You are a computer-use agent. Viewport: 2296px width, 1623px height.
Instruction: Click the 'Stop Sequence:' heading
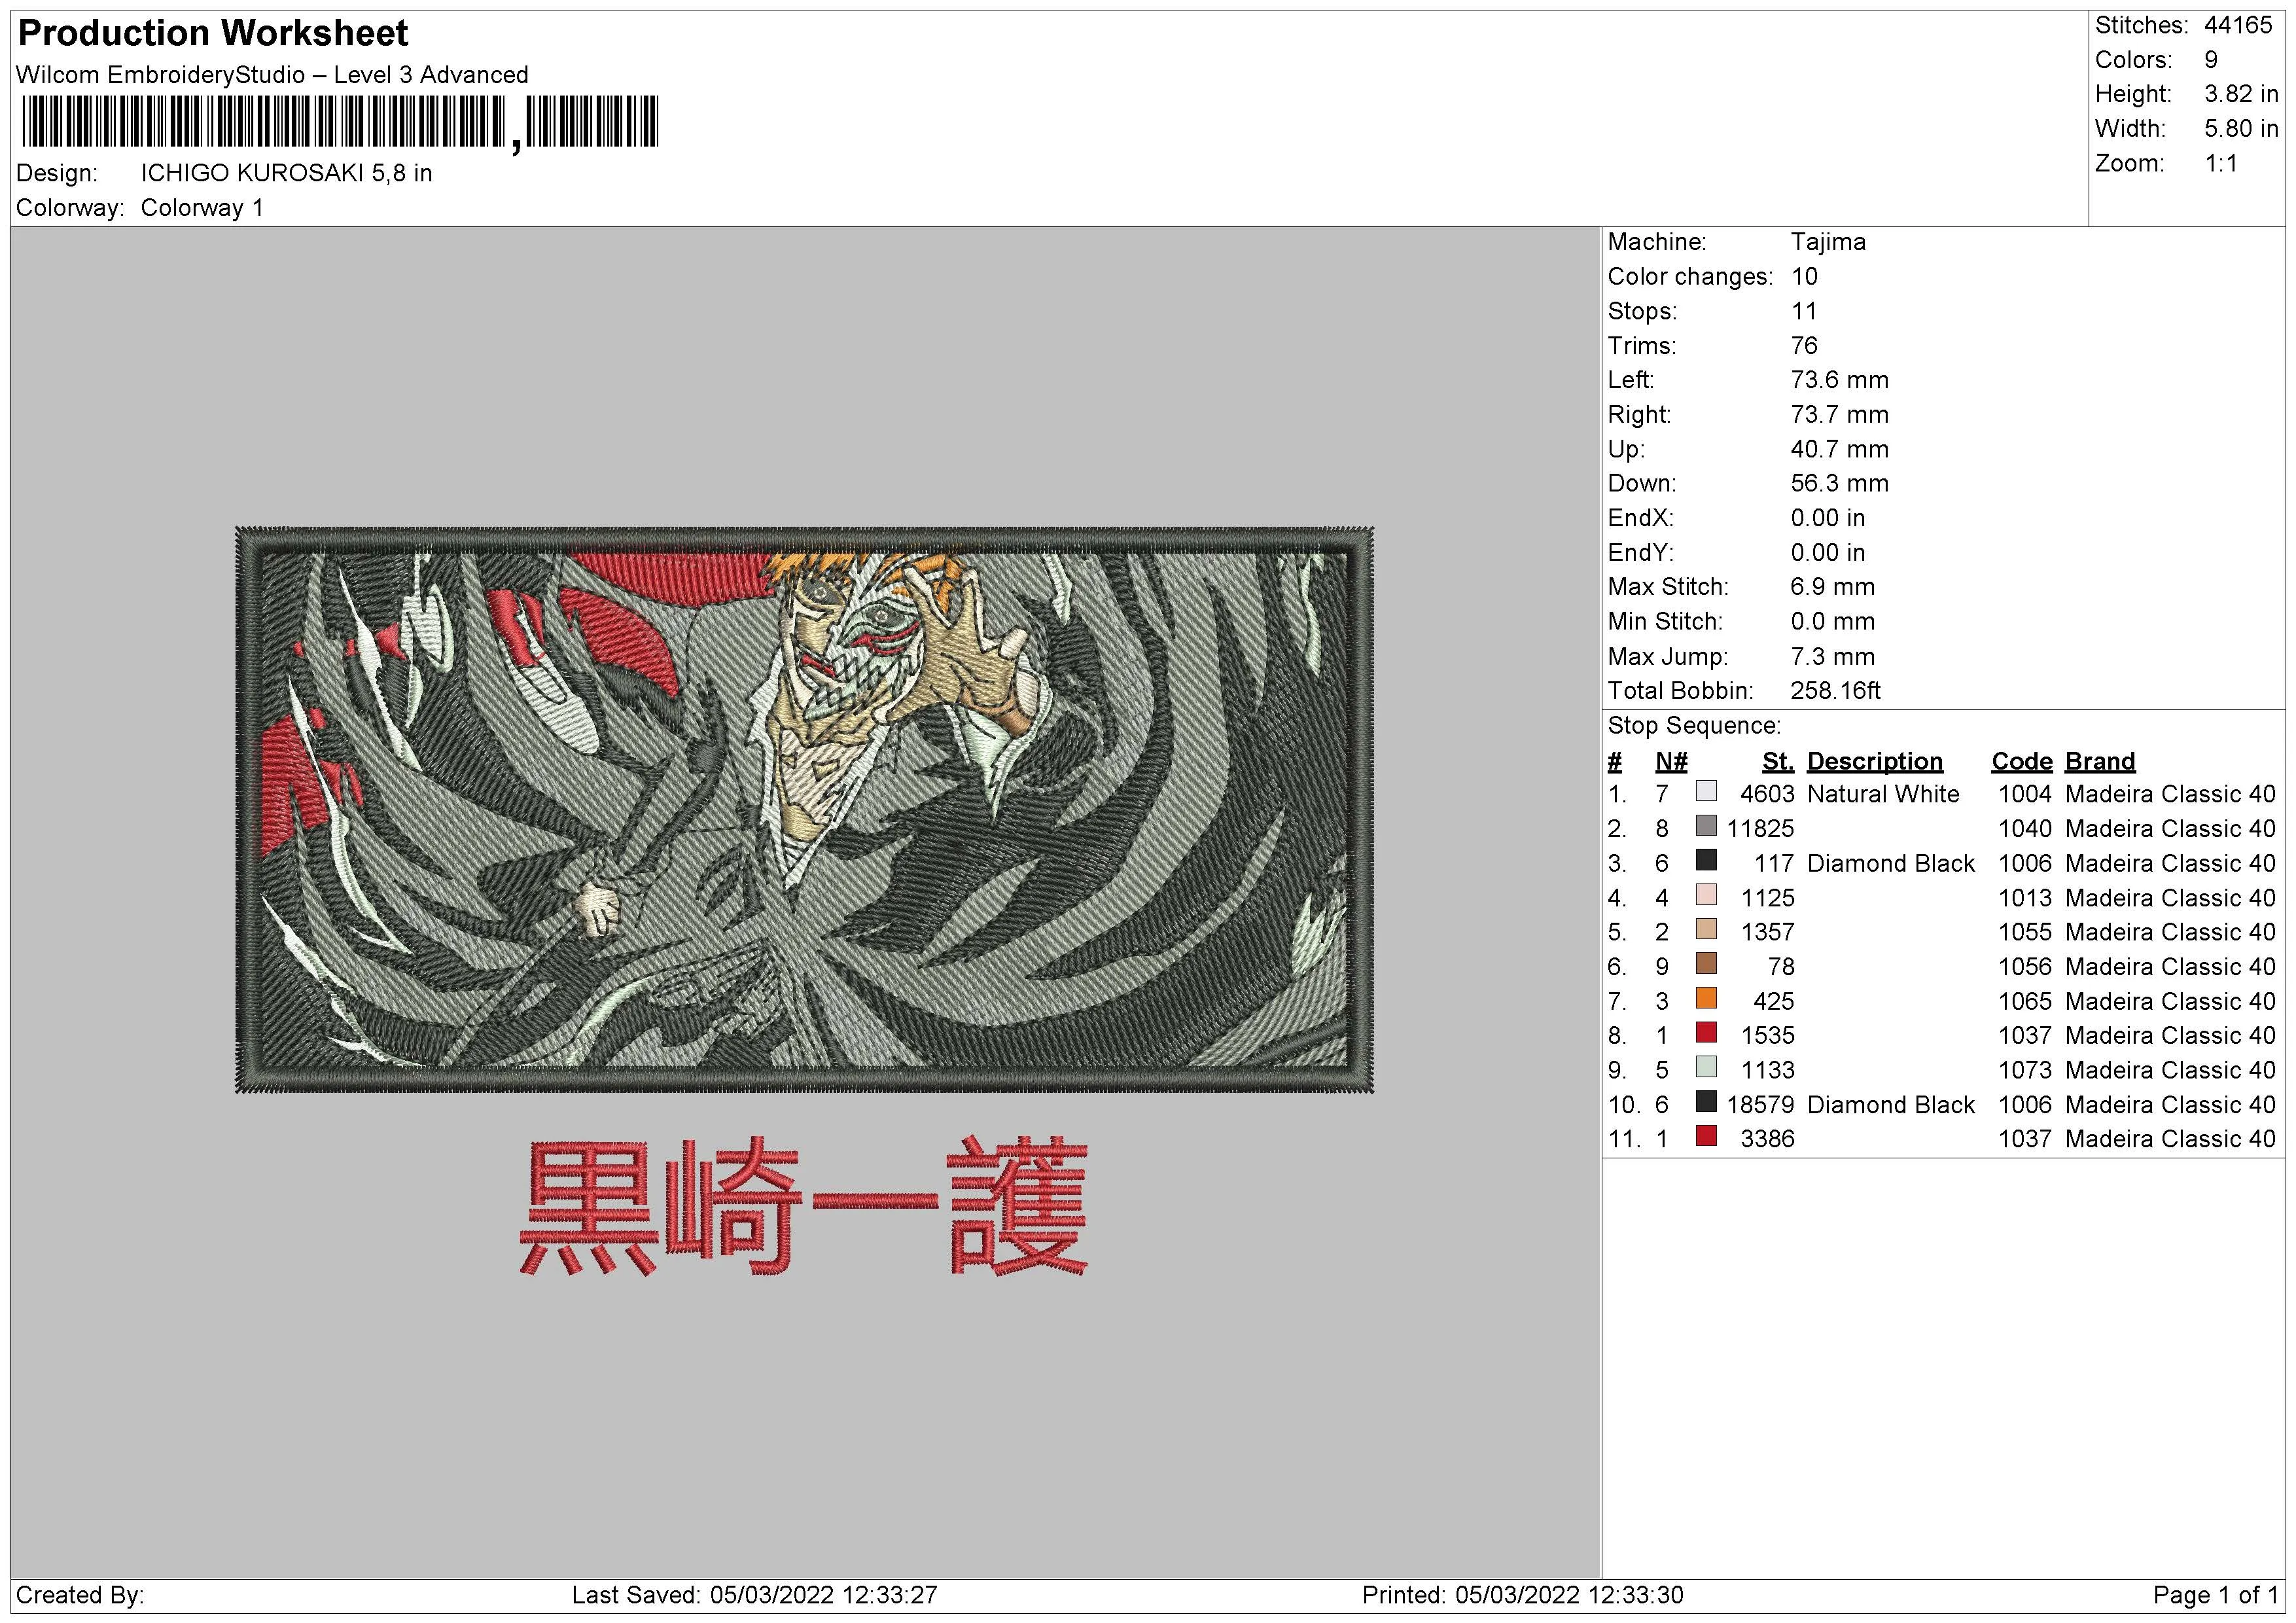point(1694,725)
